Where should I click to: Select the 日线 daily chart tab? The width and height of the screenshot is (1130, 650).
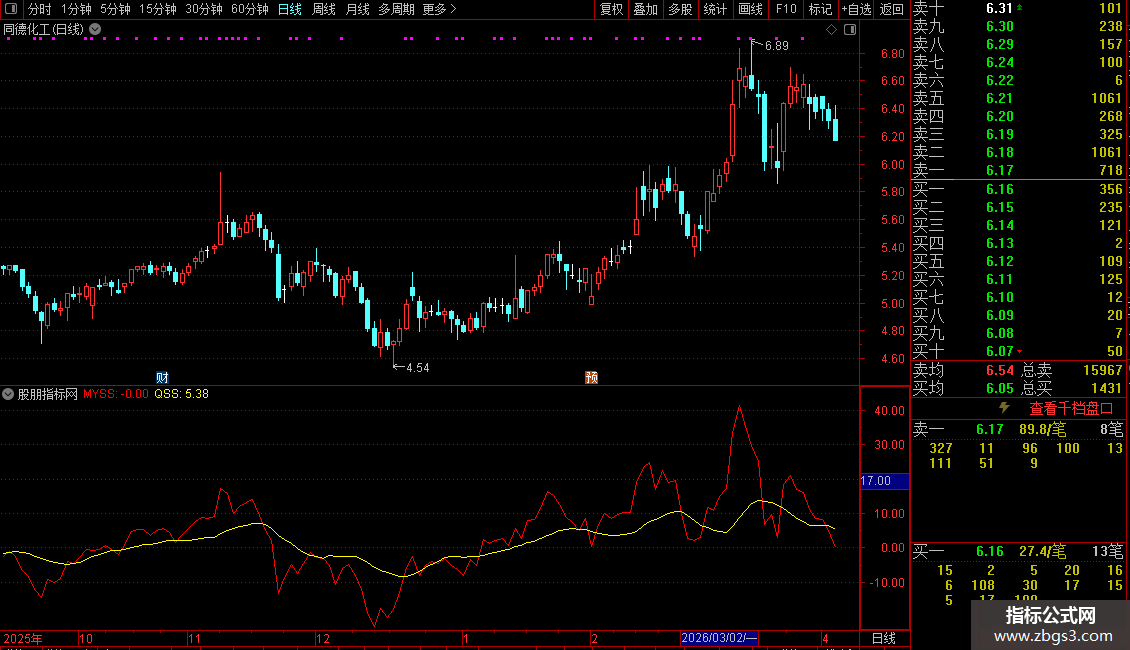coord(290,9)
